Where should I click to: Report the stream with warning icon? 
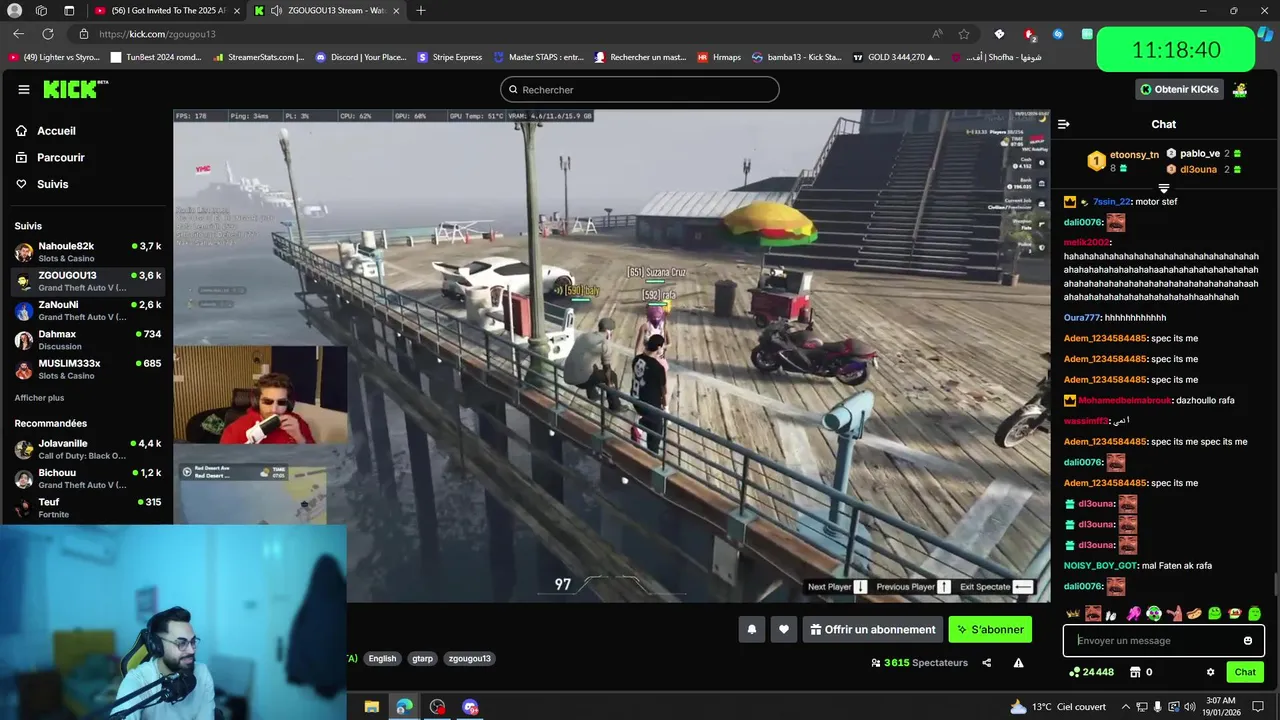1018,663
